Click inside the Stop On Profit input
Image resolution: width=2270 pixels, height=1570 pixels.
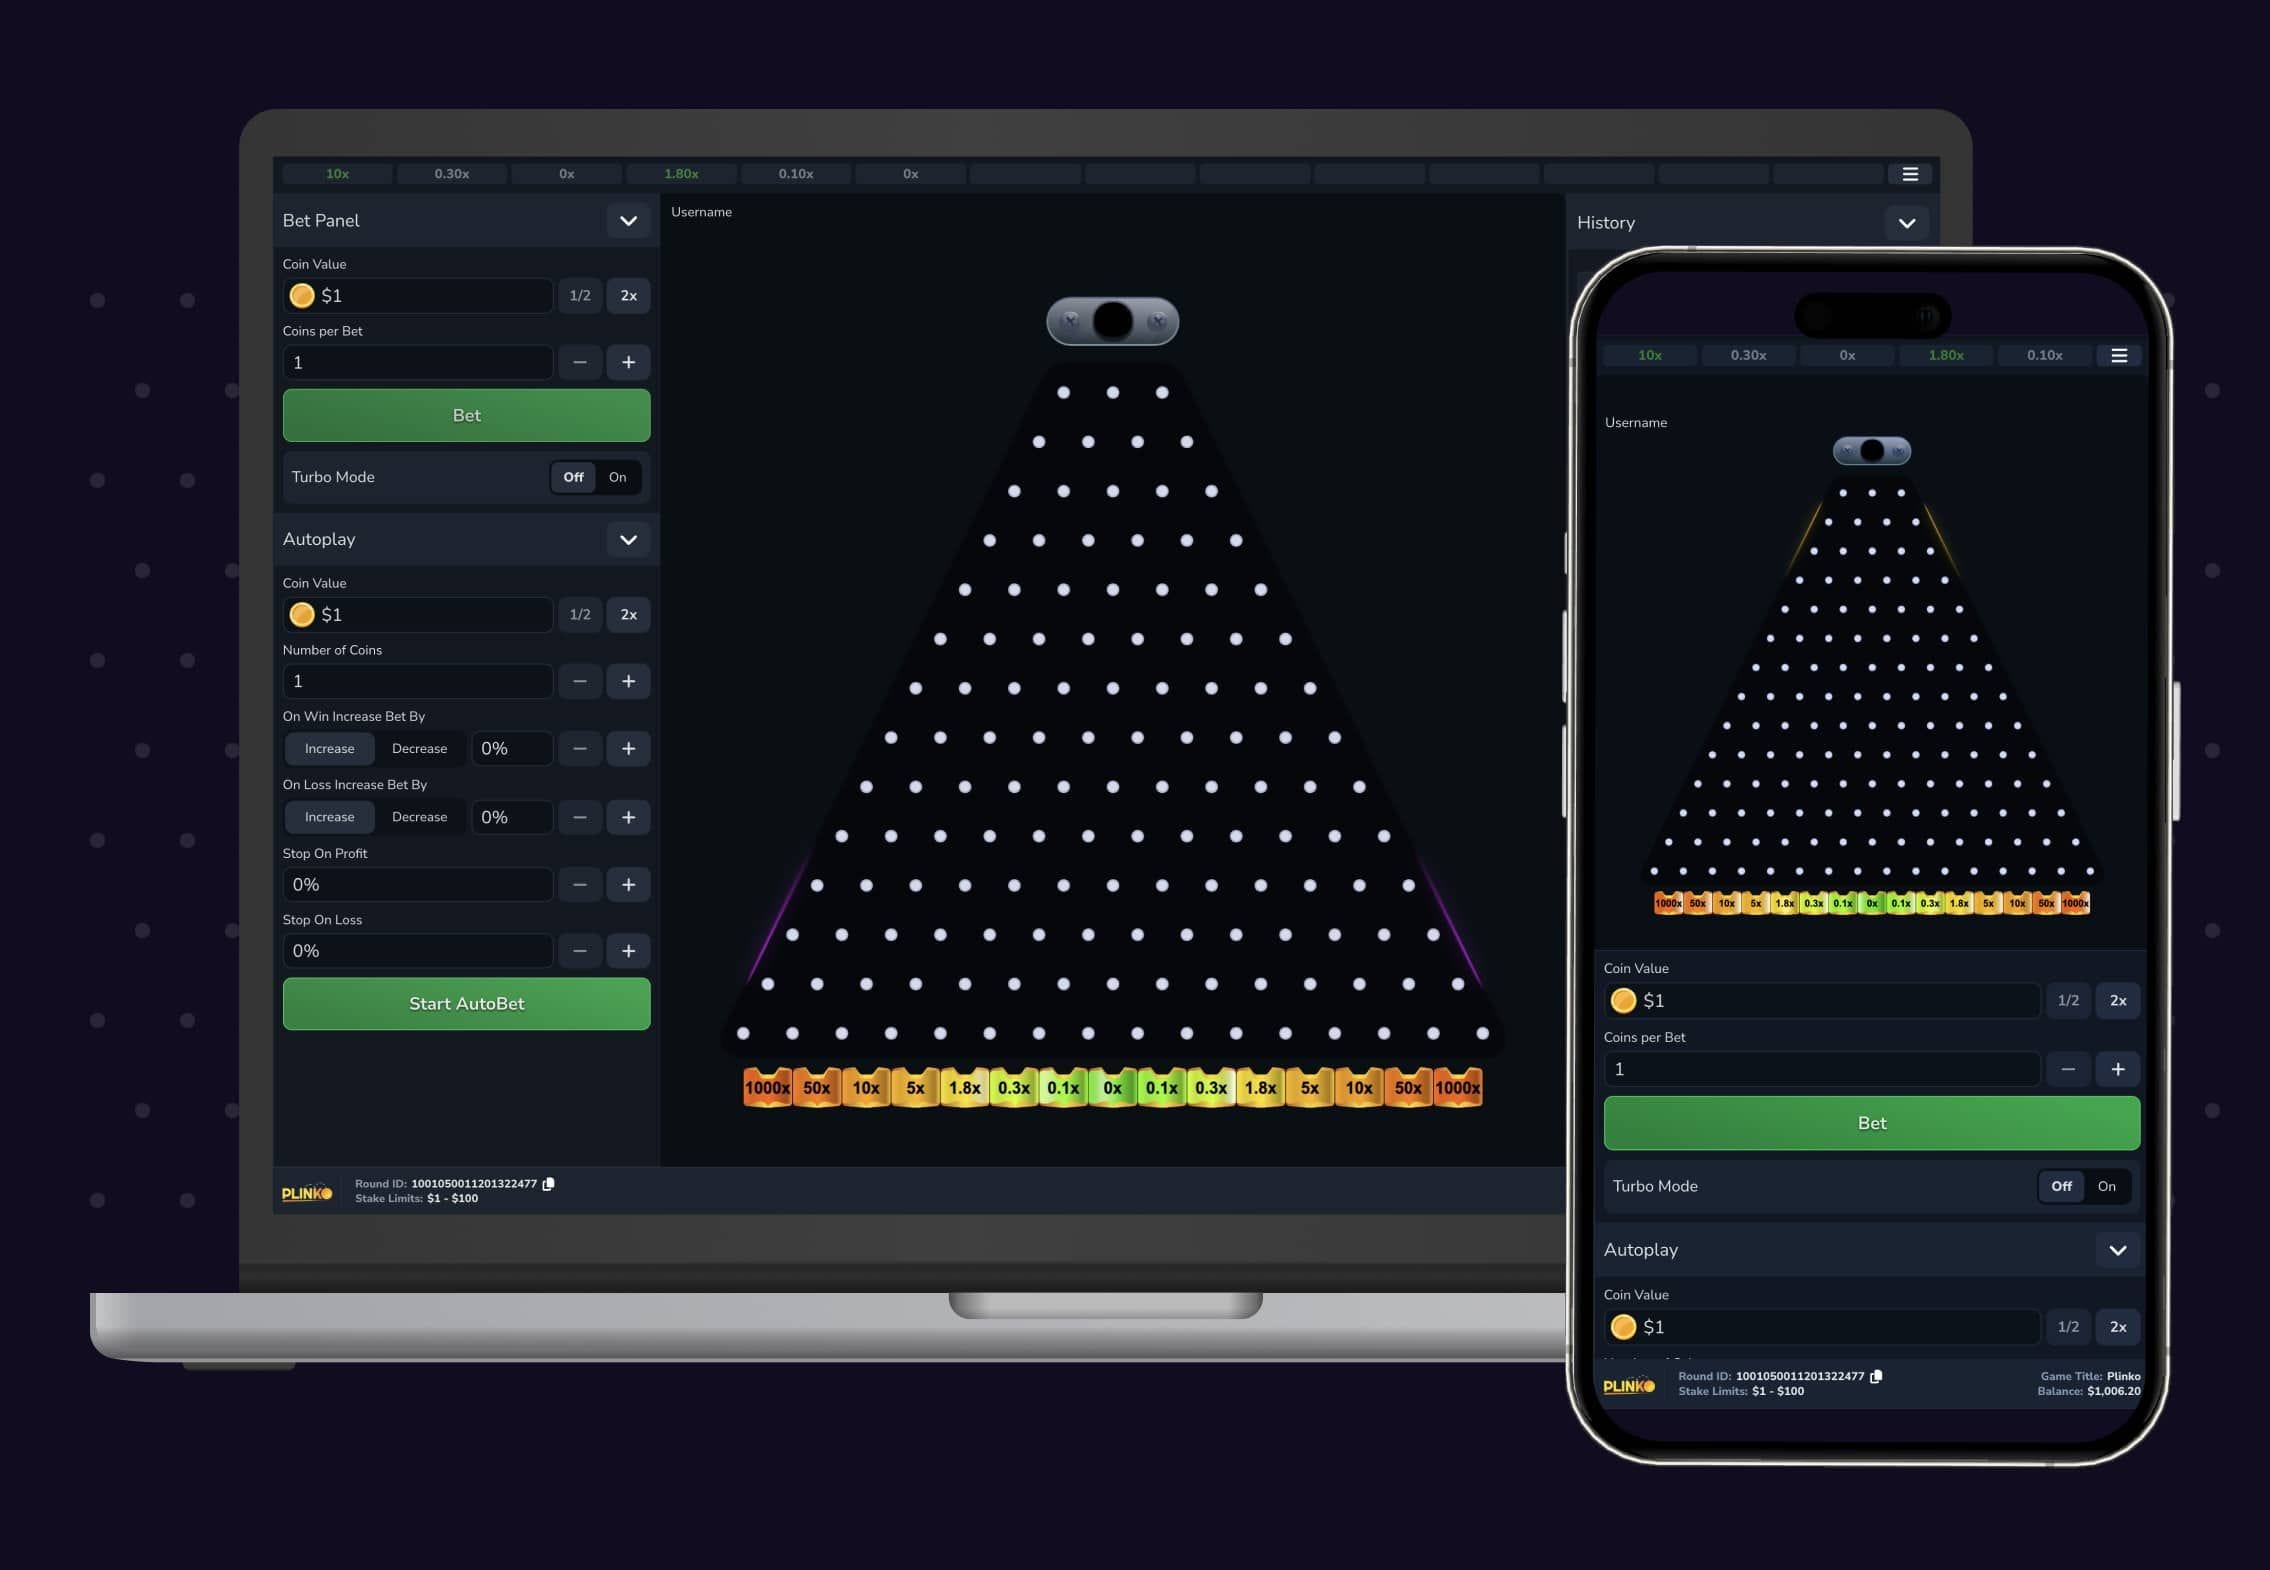point(417,884)
